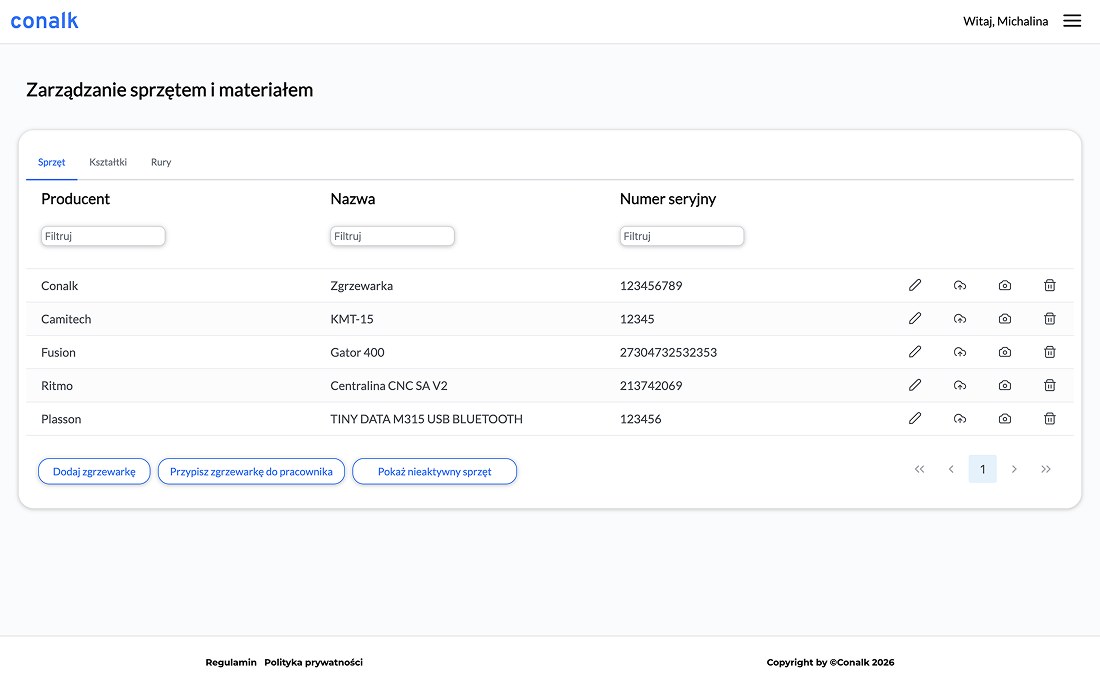The height and width of the screenshot is (688, 1100).
Task: Open camera for Conalk Zgrzewarka row
Action: pos(1005,285)
